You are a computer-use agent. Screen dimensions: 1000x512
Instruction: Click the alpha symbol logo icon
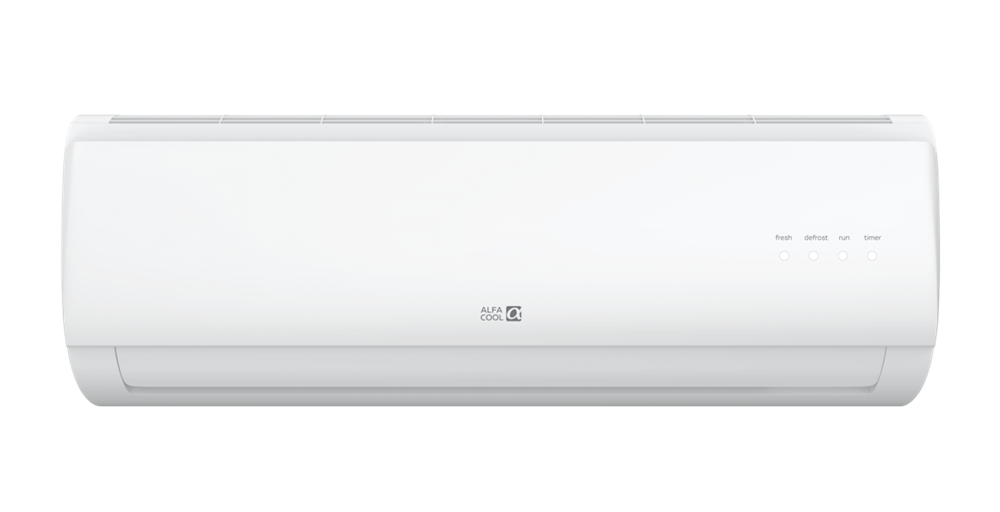point(513,313)
